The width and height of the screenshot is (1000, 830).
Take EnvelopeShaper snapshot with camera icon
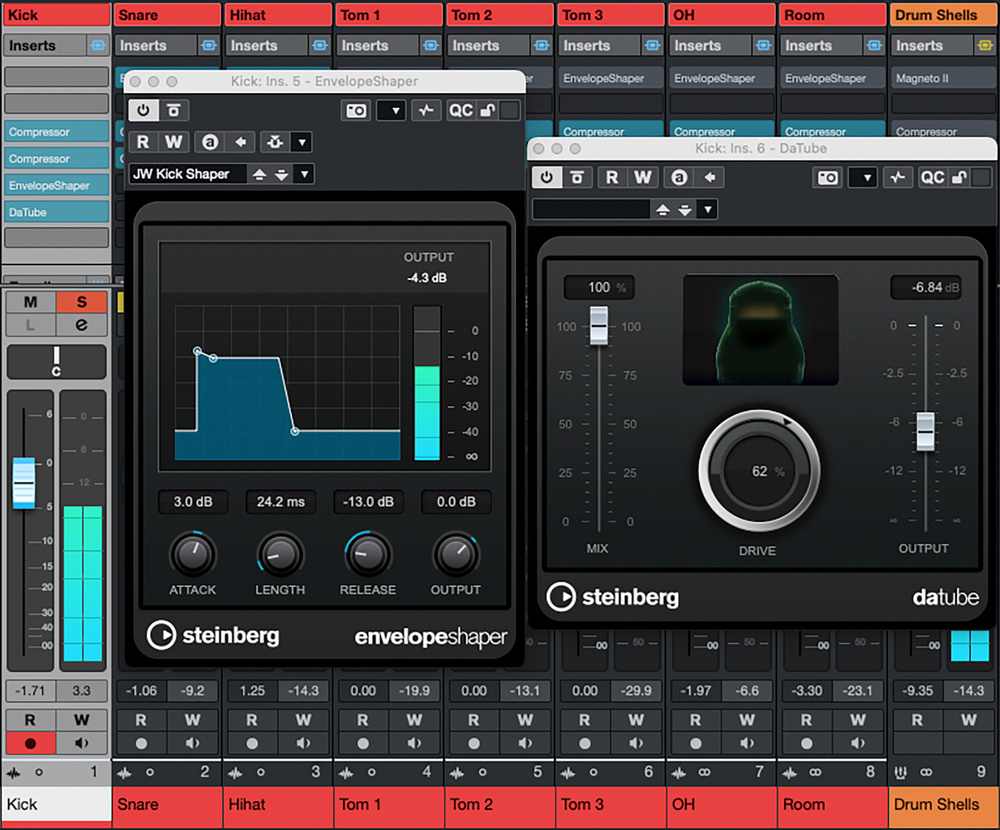click(x=356, y=110)
